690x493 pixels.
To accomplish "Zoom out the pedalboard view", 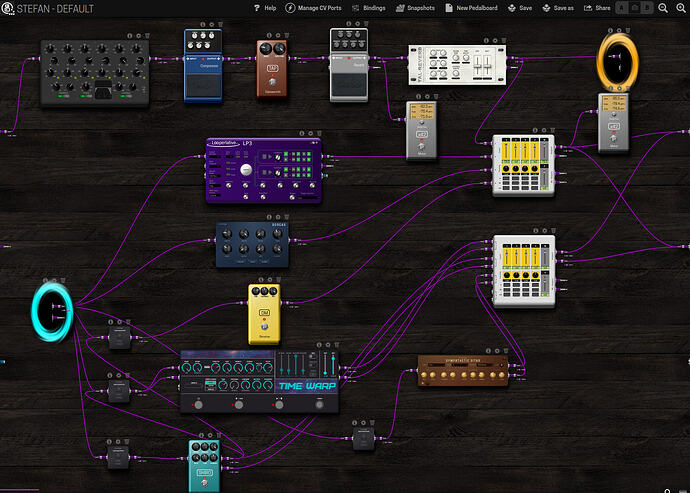I will pyautogui.click(x=663, y=8).
